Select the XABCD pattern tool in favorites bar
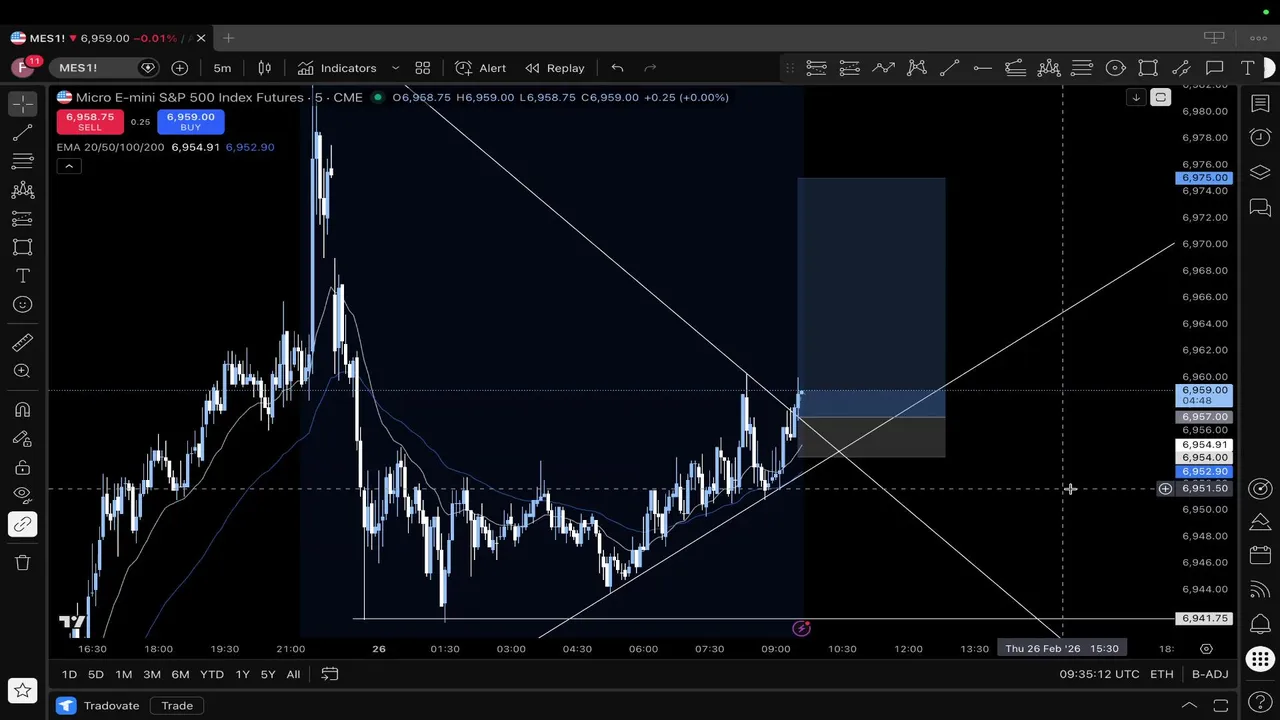 [x=916, y=68]
